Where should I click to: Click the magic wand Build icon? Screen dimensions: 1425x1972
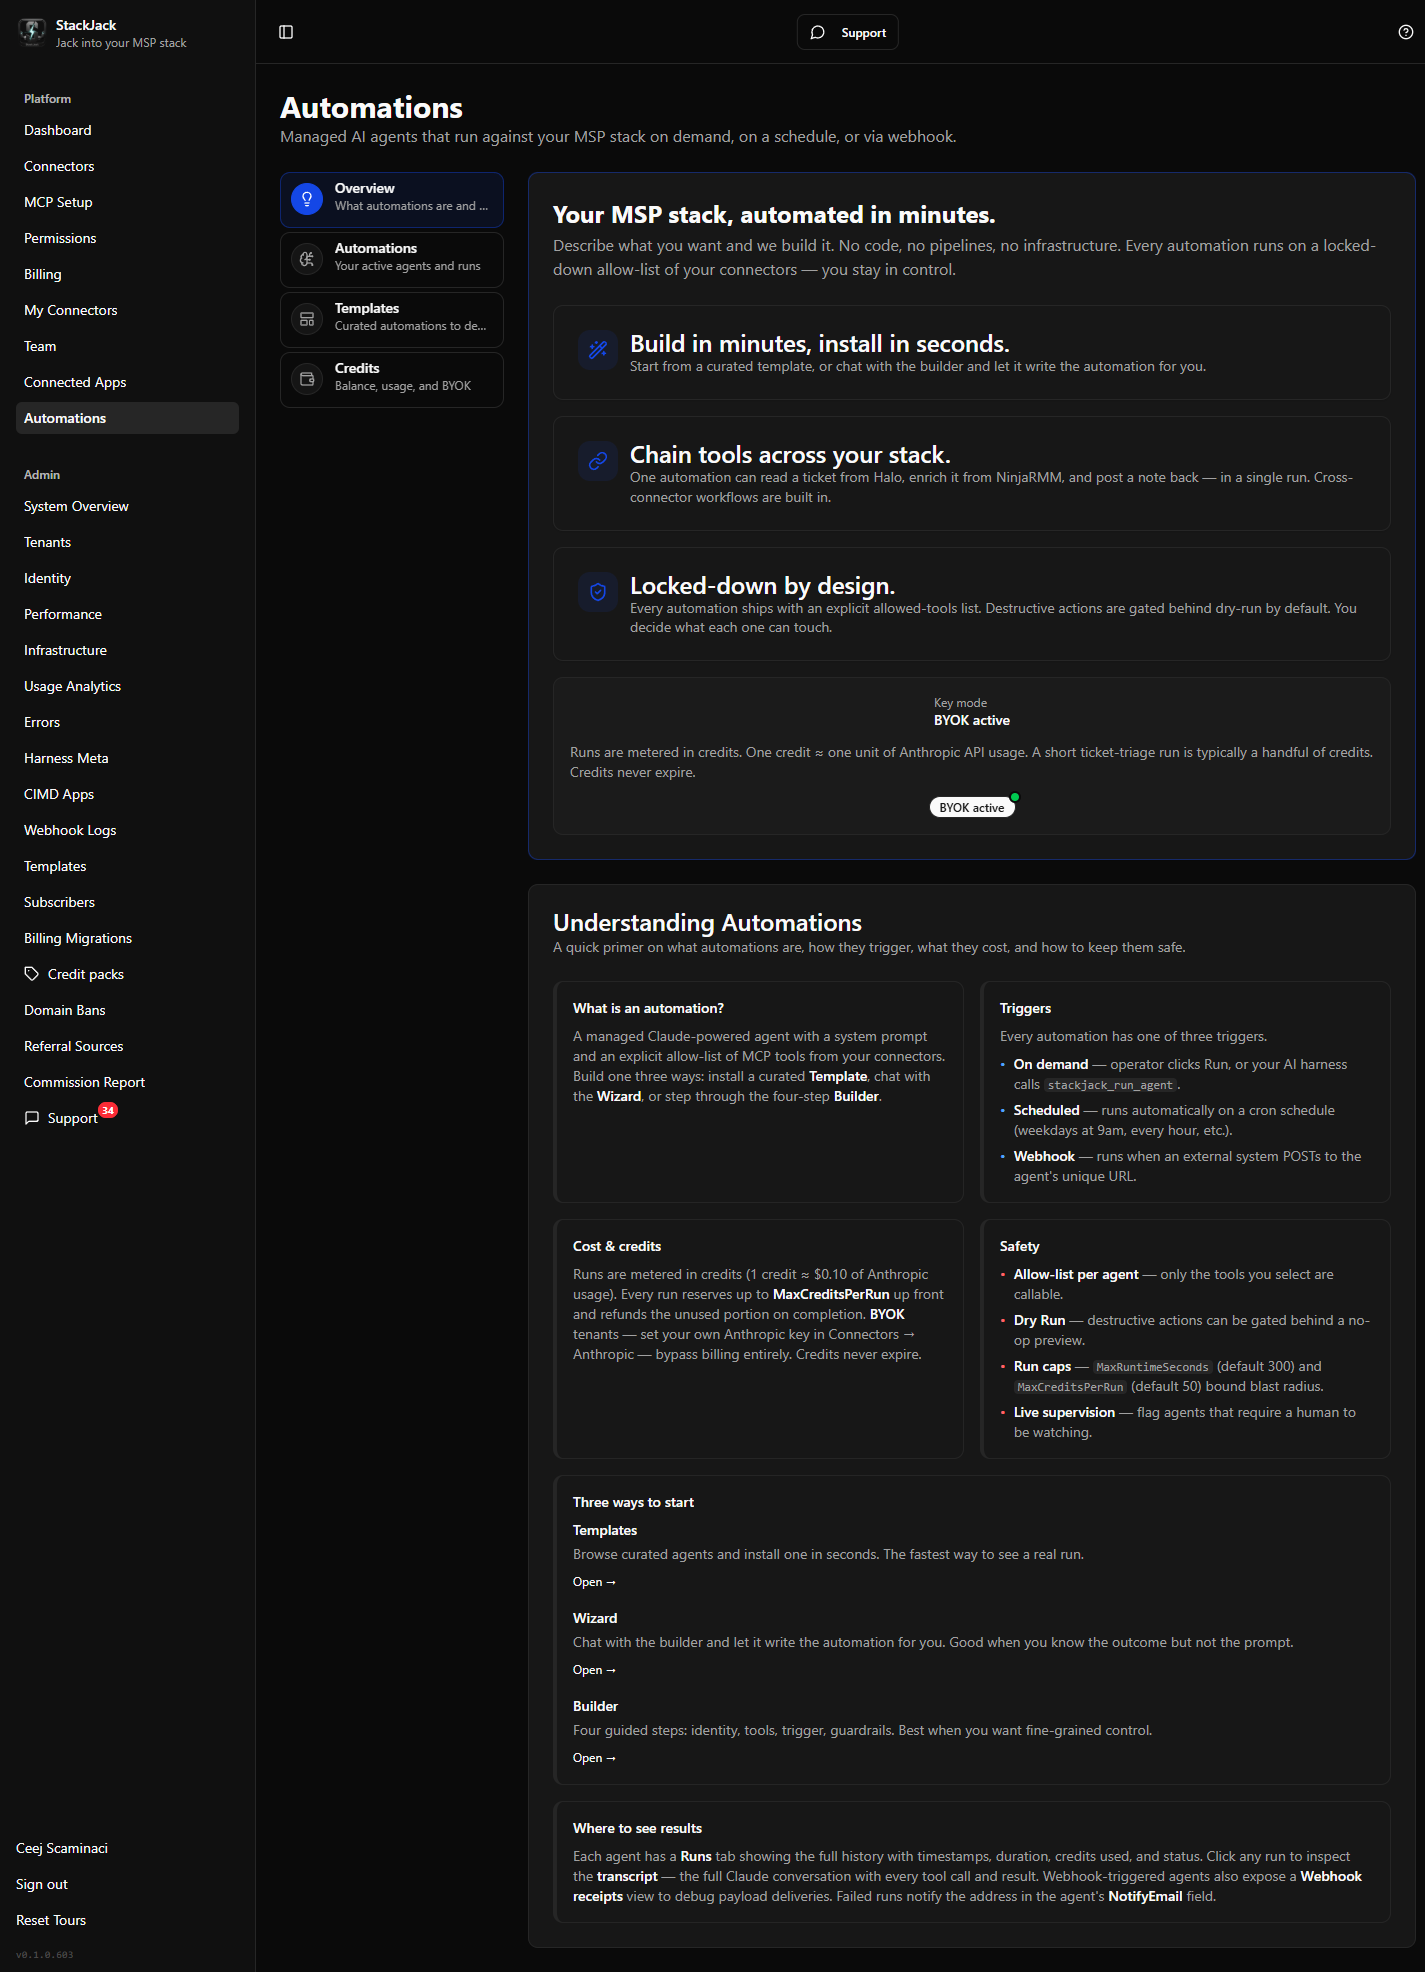[x=598, y=350]
